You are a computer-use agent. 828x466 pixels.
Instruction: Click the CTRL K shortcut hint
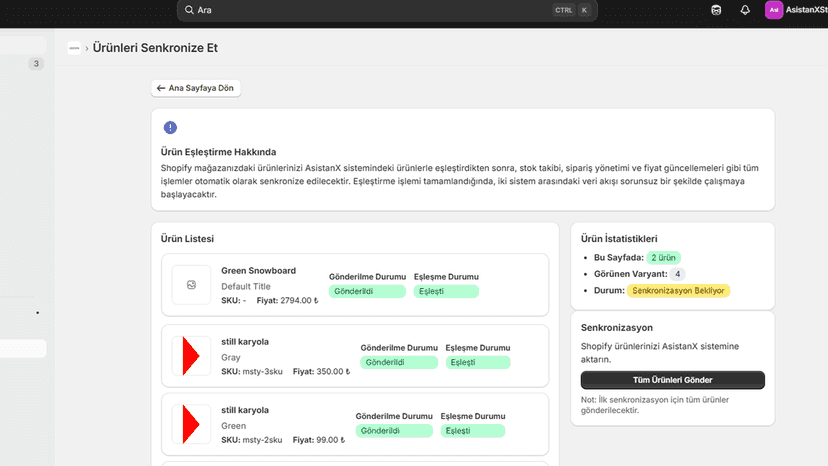coord(572,10)
